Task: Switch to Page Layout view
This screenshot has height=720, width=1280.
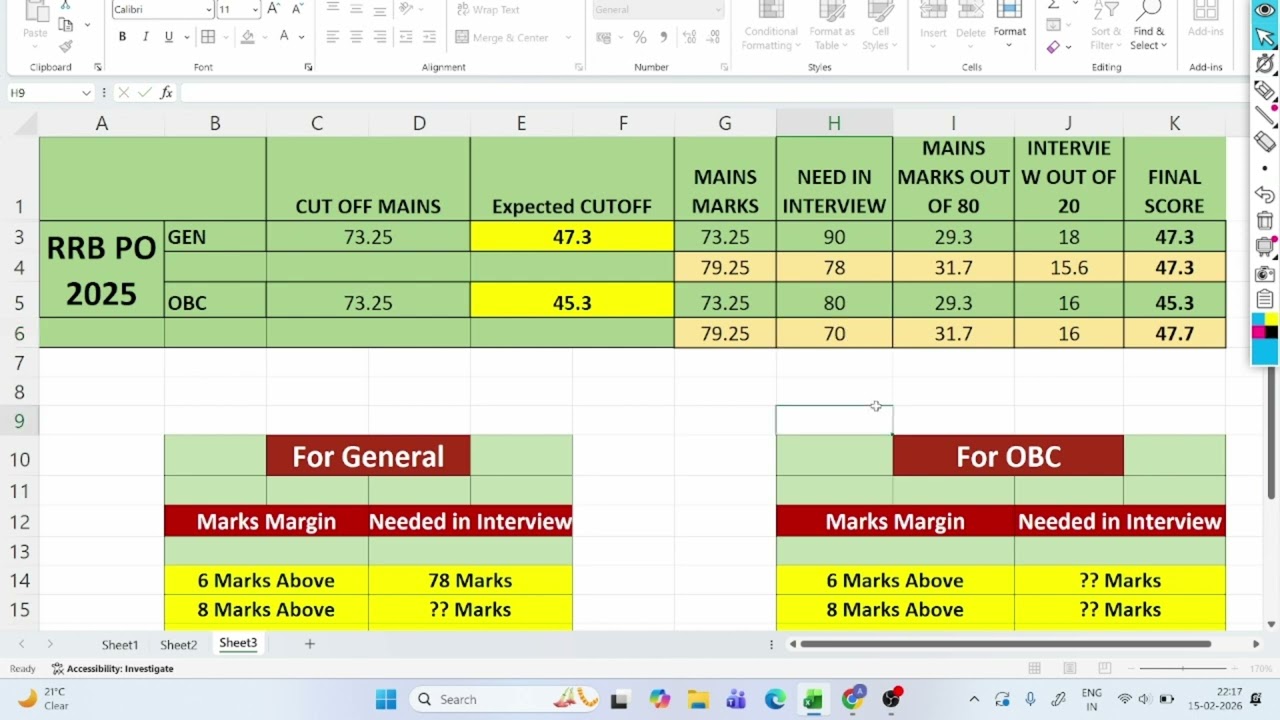Action: [x=1069, y=668]
